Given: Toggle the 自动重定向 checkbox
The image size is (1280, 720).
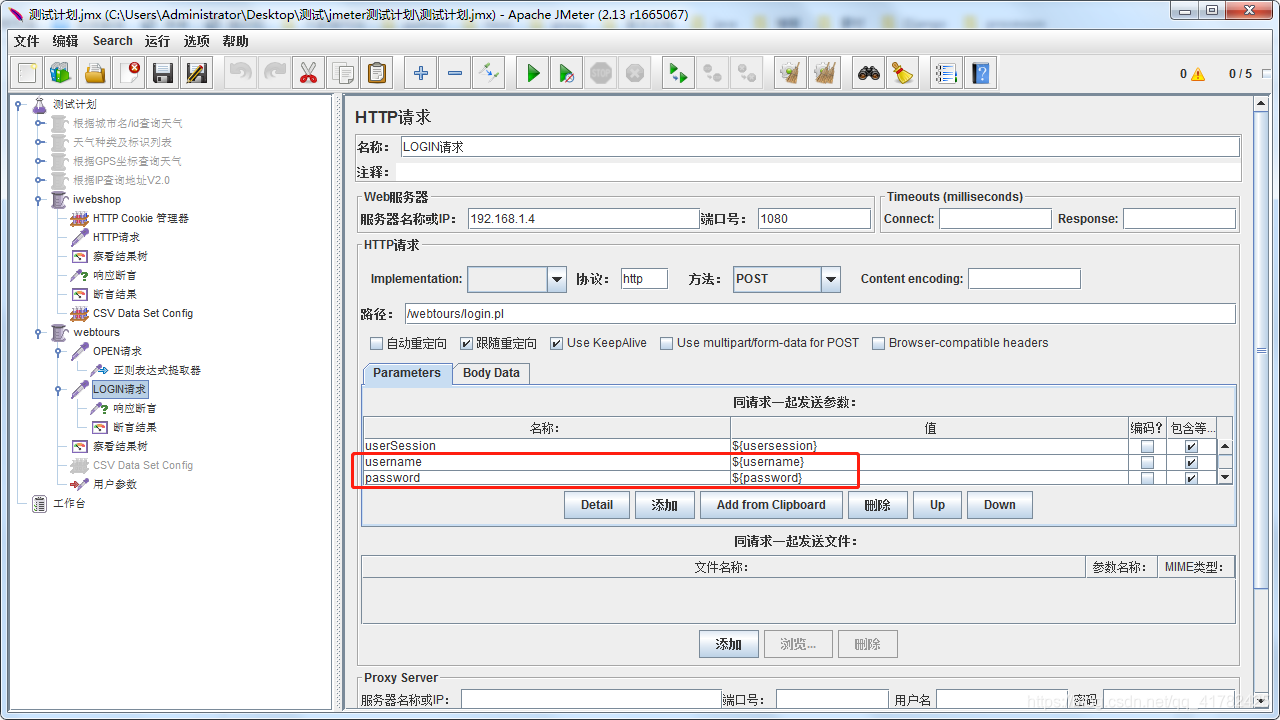Looking at the screenshot, I should [x=377, y=343].
